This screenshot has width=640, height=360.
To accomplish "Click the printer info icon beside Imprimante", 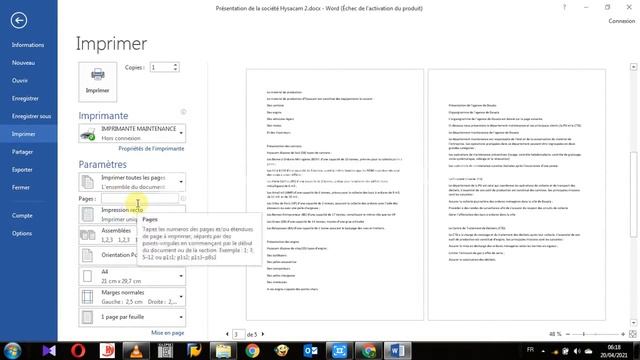I will pos(183,112).
